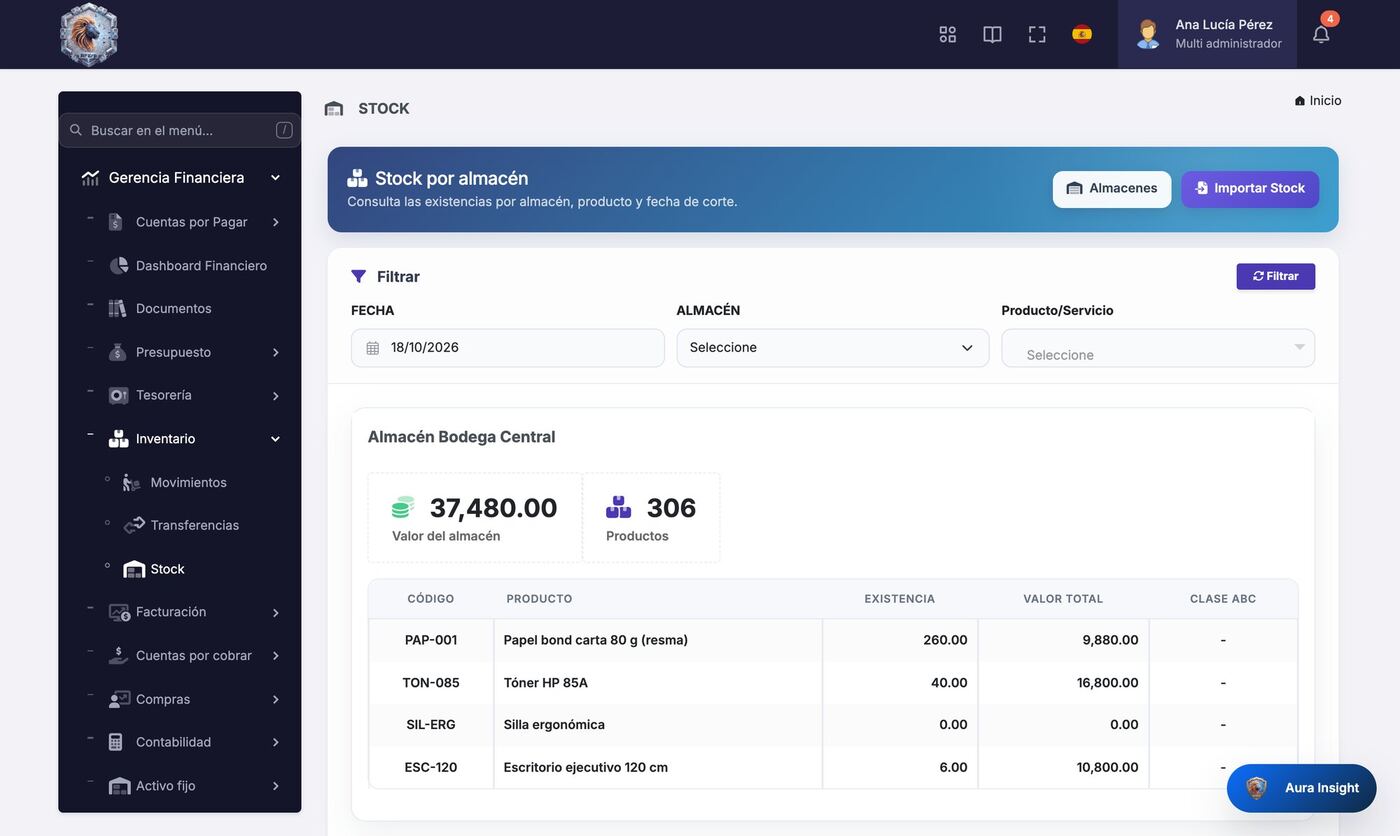
Task: Open the book documentation icon
Action: (992, 34)
